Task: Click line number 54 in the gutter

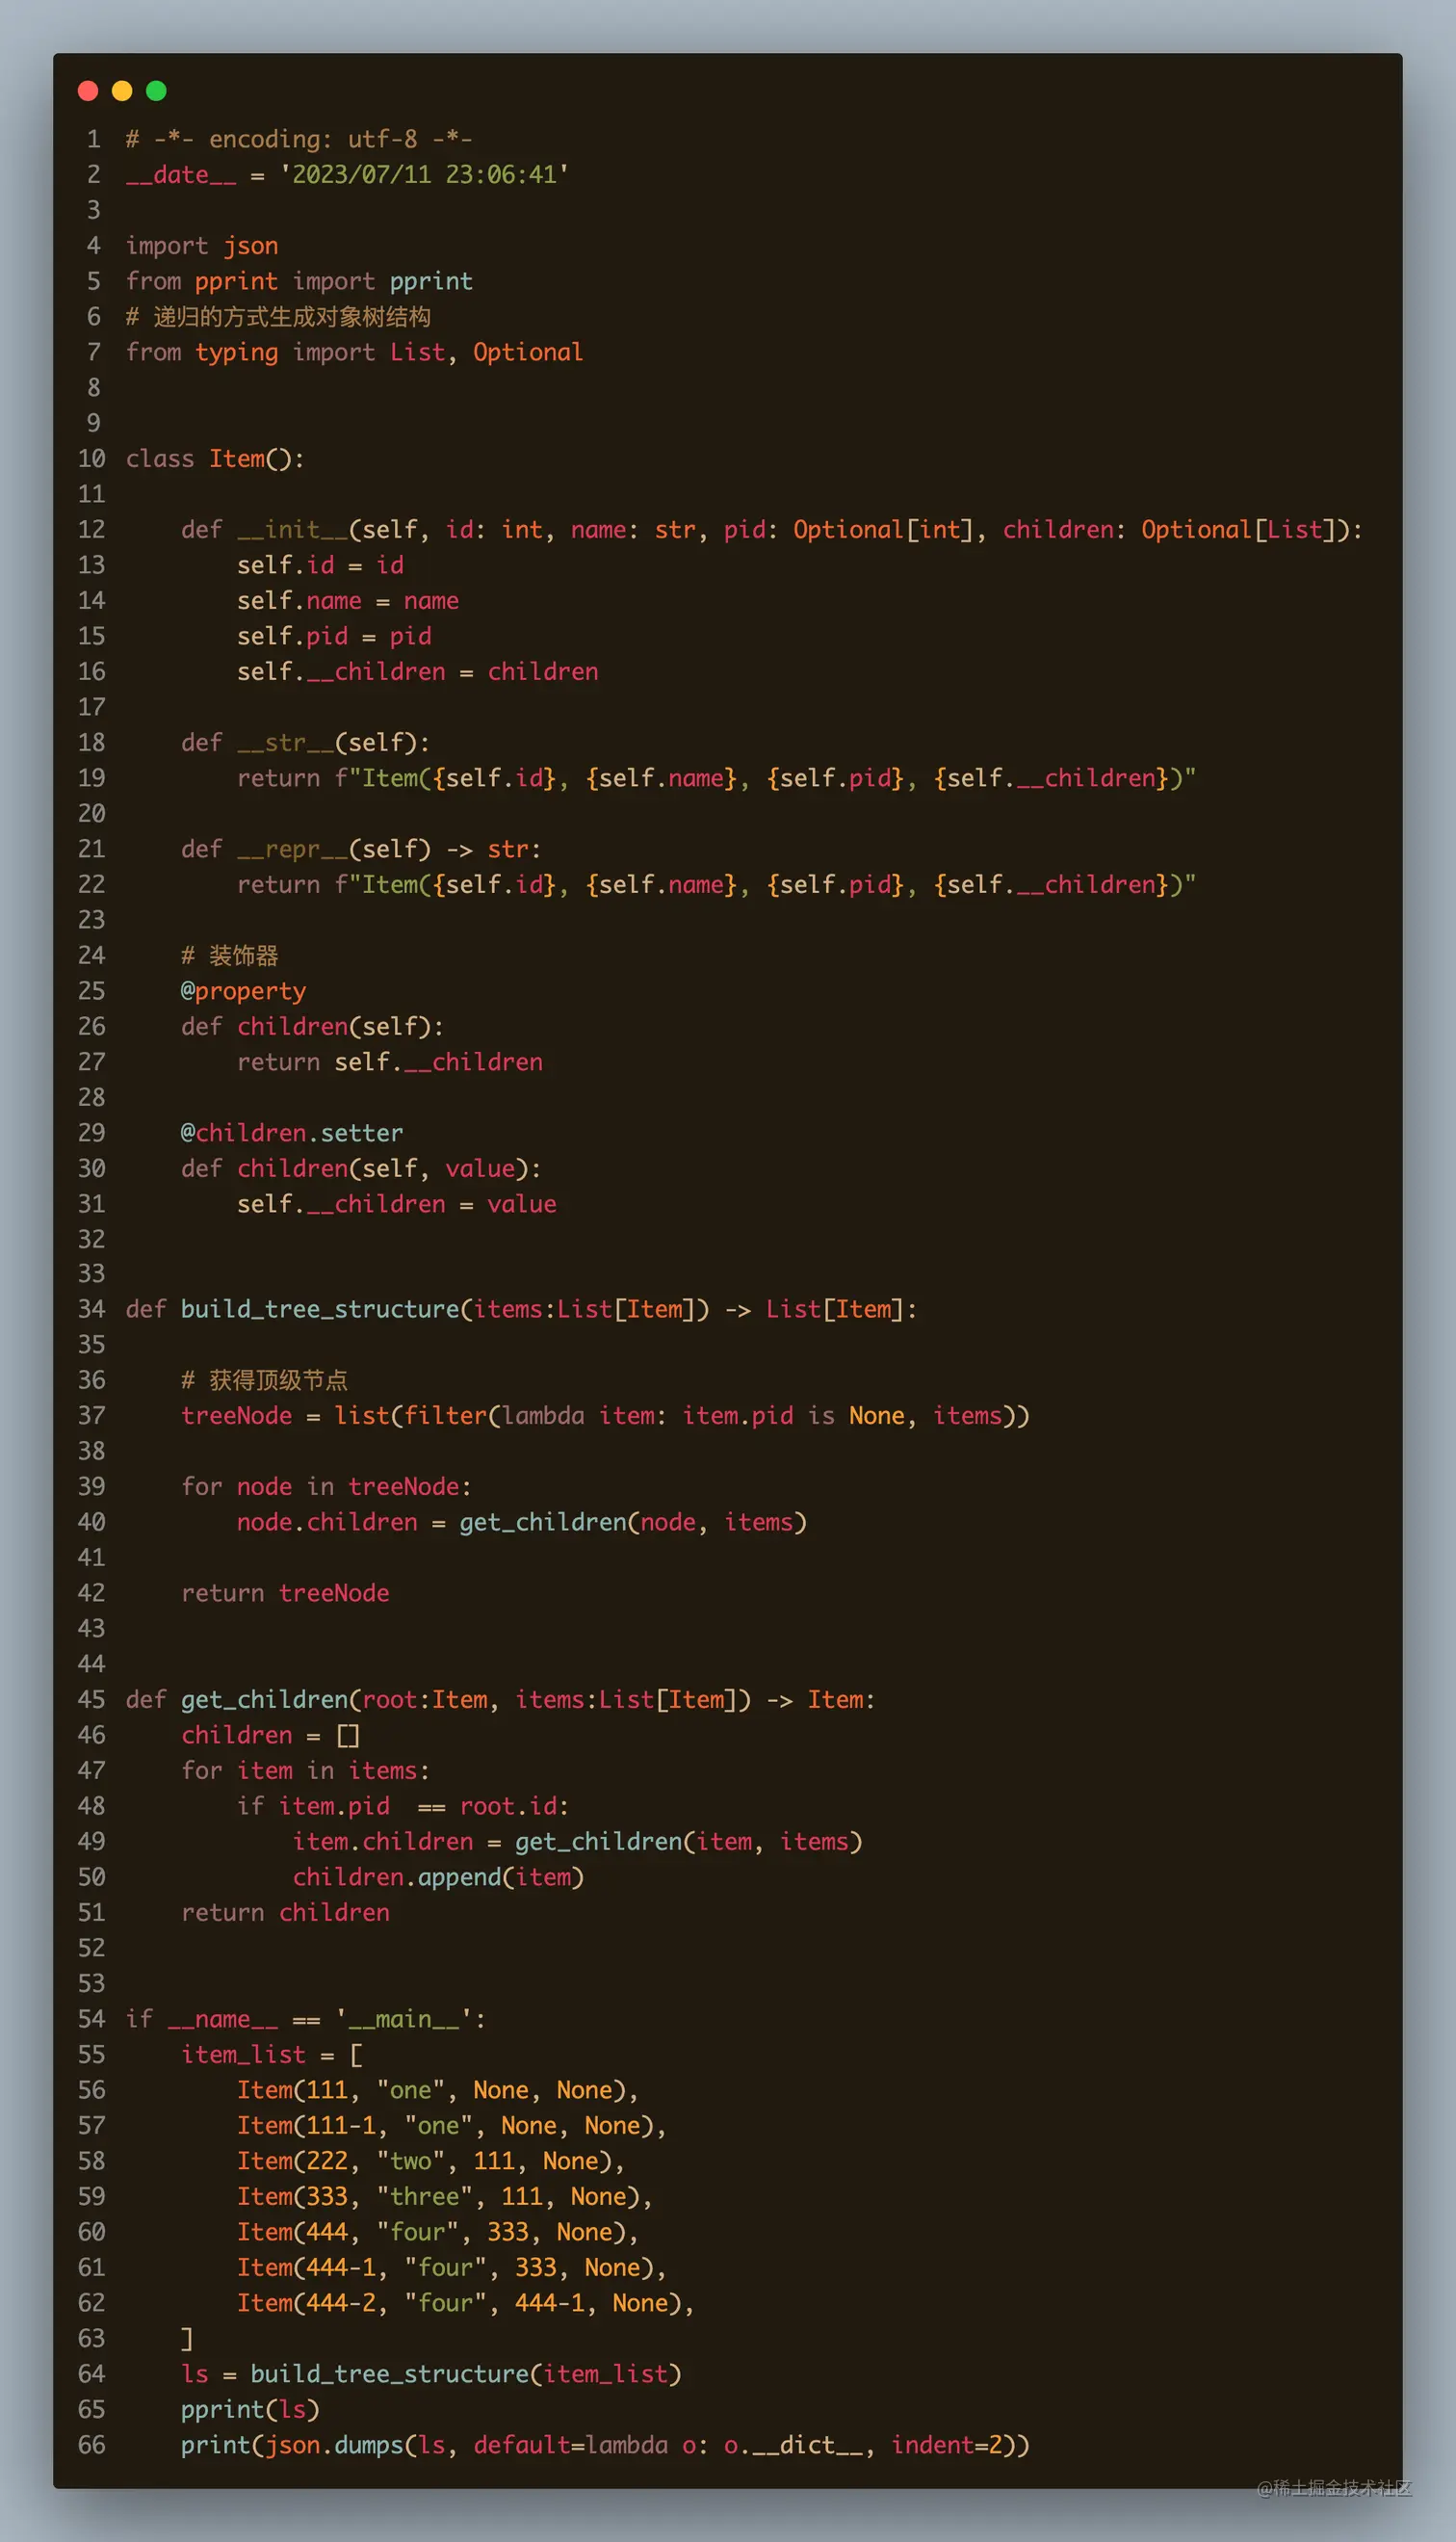Action: [x=91, y=2019]
